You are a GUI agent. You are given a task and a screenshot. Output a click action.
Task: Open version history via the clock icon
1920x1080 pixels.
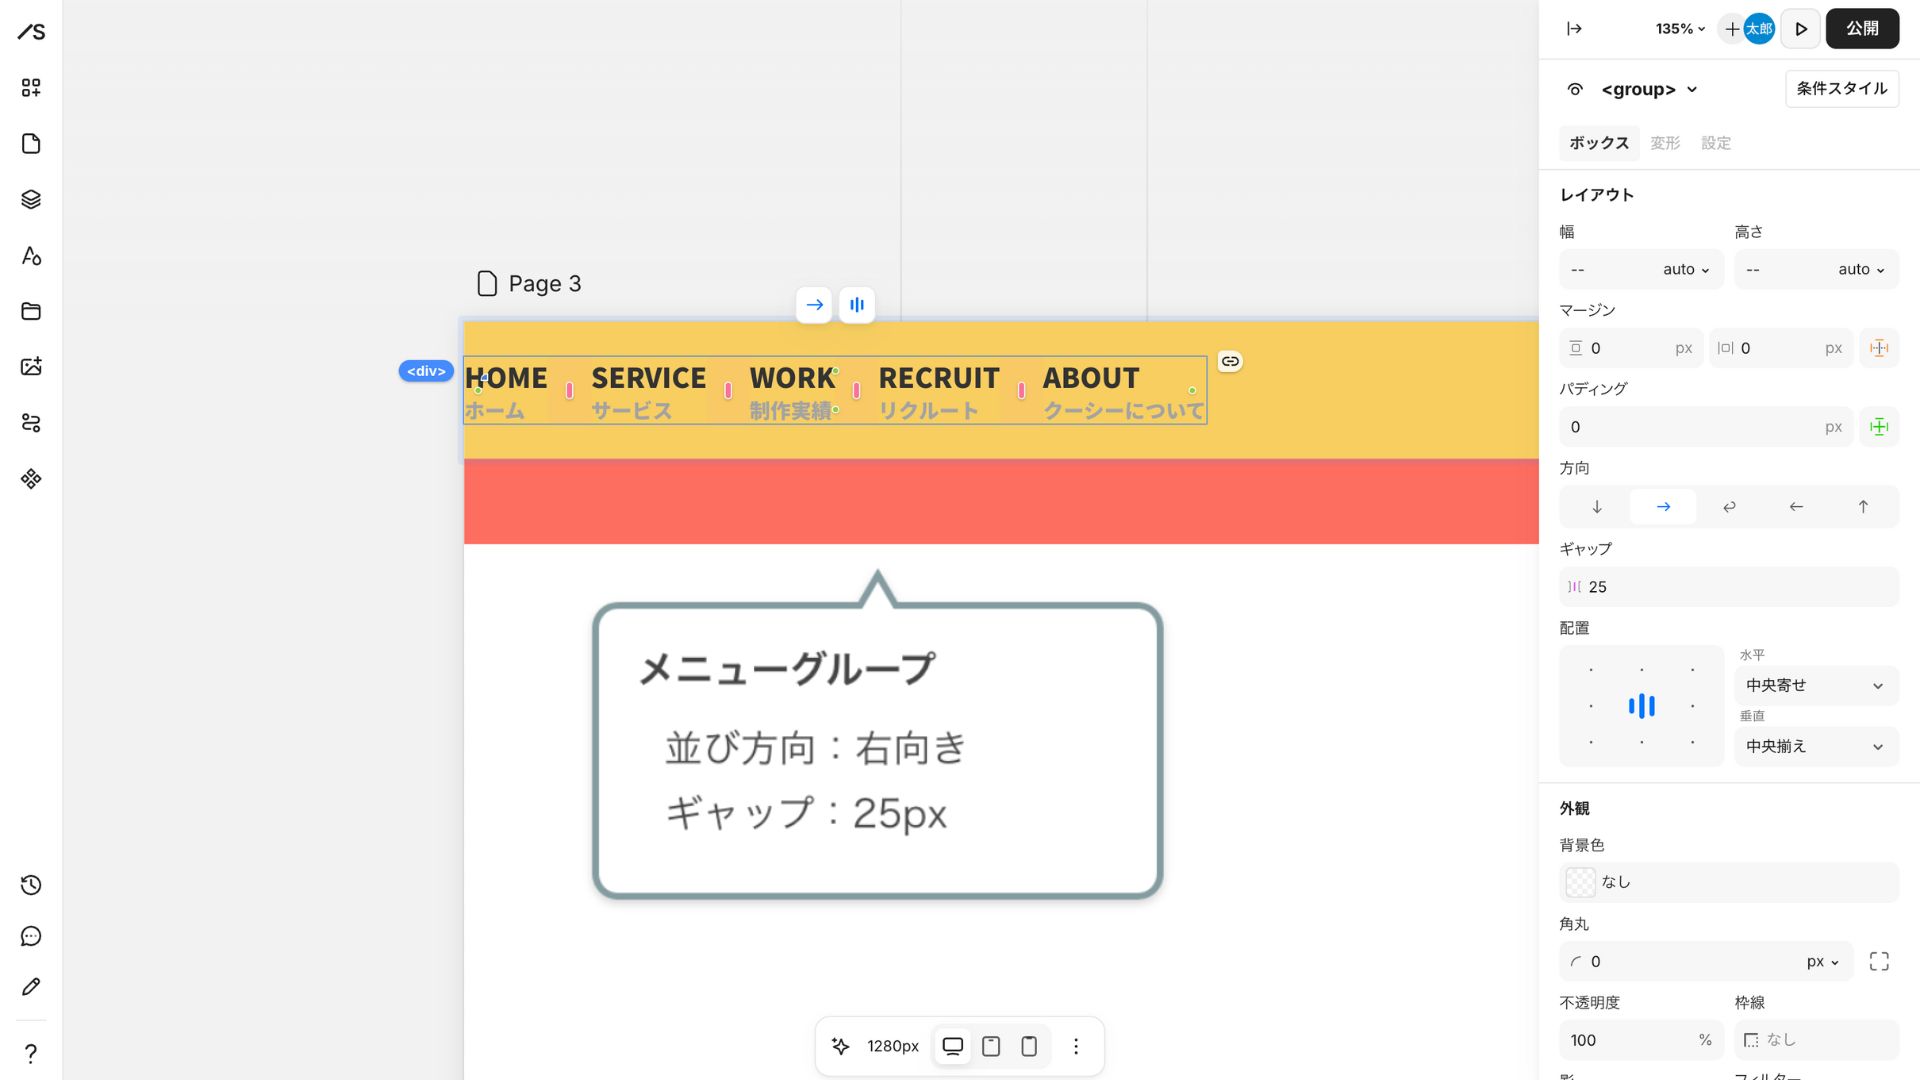[30, 885]
